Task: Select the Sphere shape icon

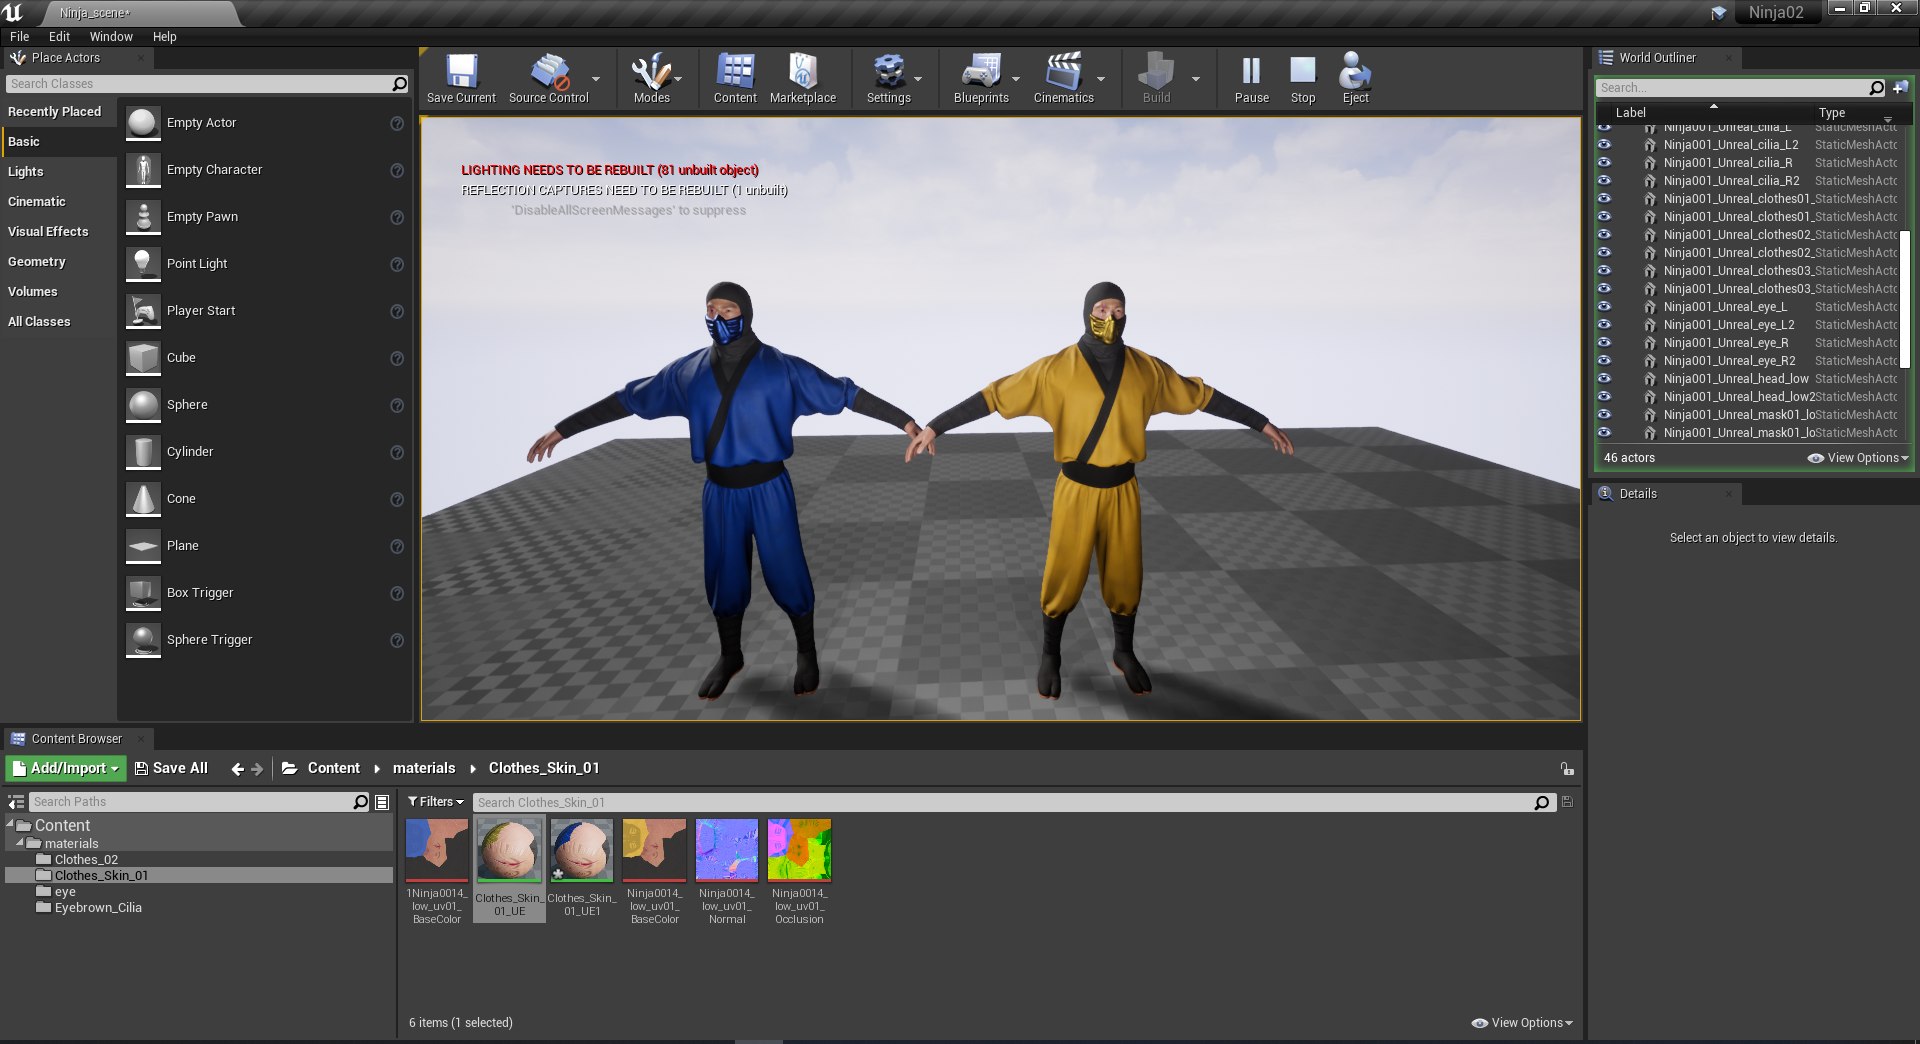Action: [x=143, y=405]
